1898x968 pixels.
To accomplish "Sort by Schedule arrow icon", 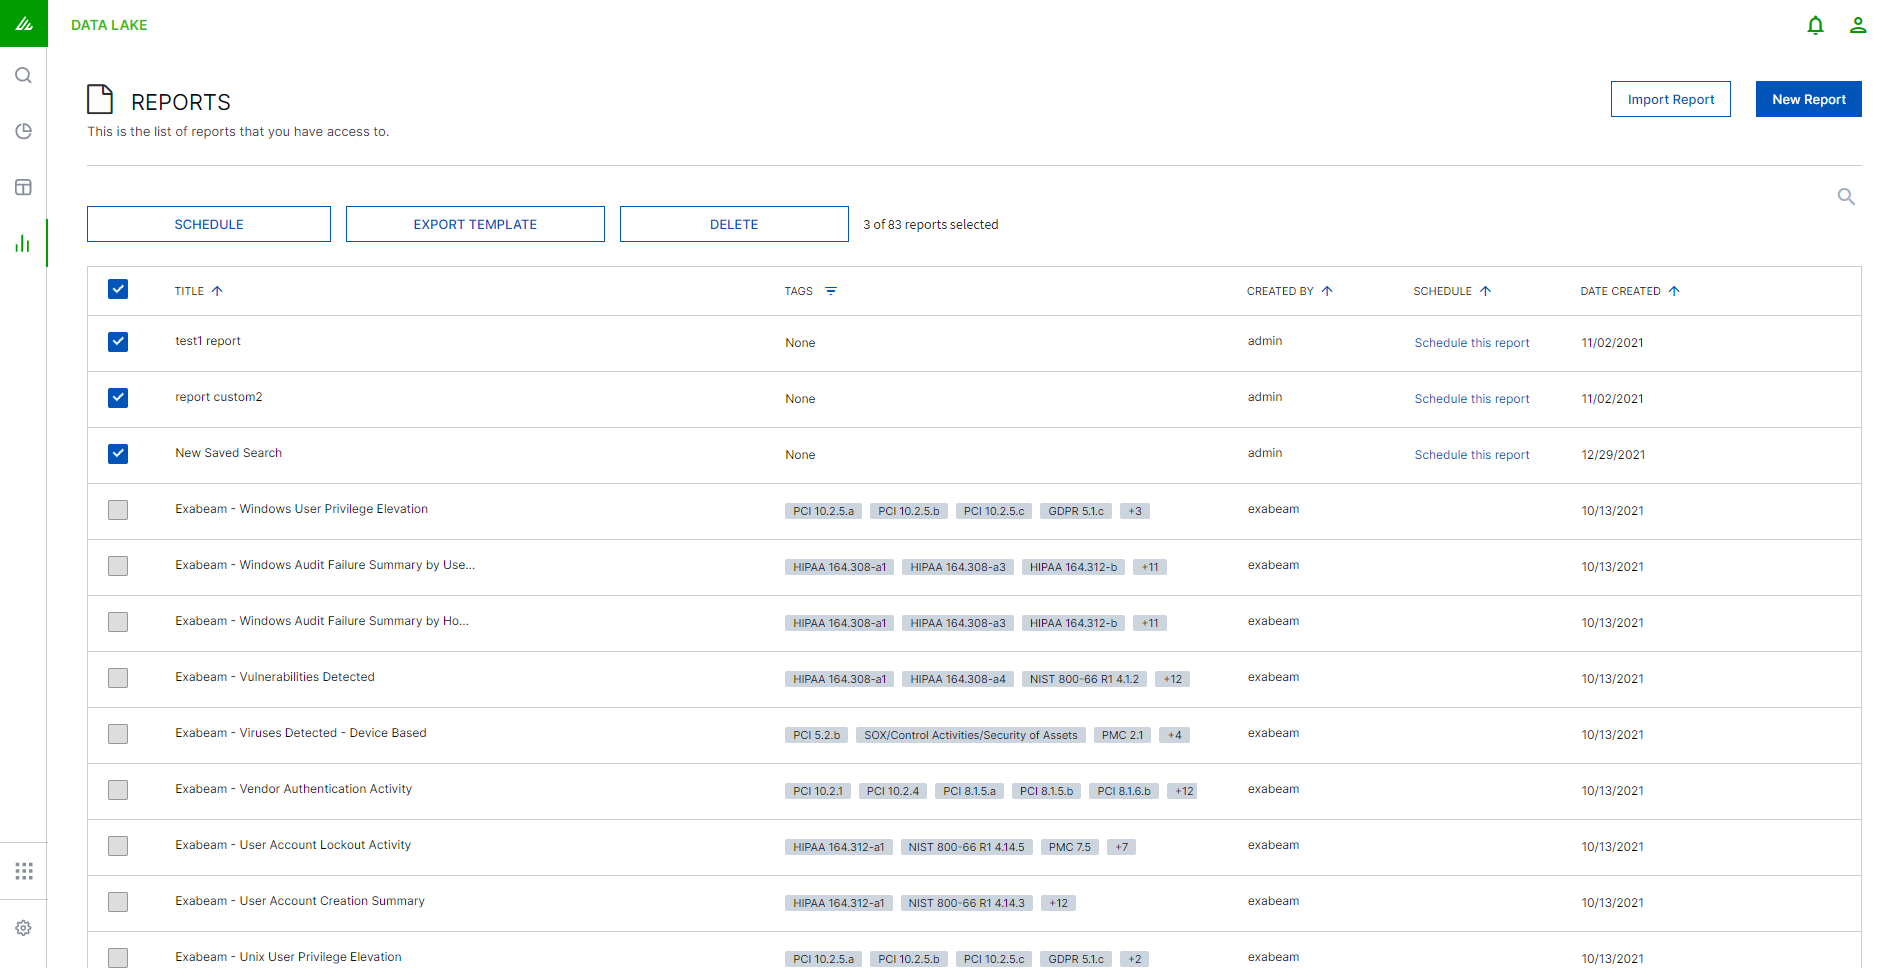I will pos(1486,291).
